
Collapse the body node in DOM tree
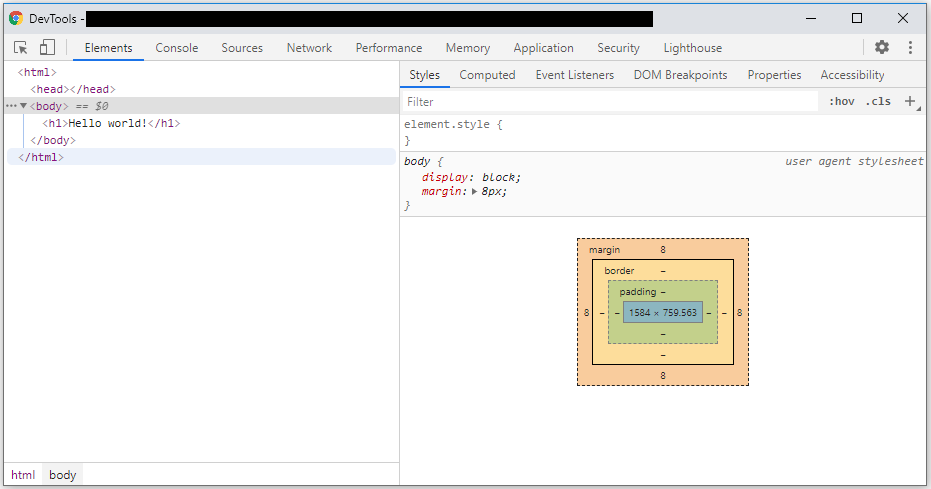click(x=23, y=106)
